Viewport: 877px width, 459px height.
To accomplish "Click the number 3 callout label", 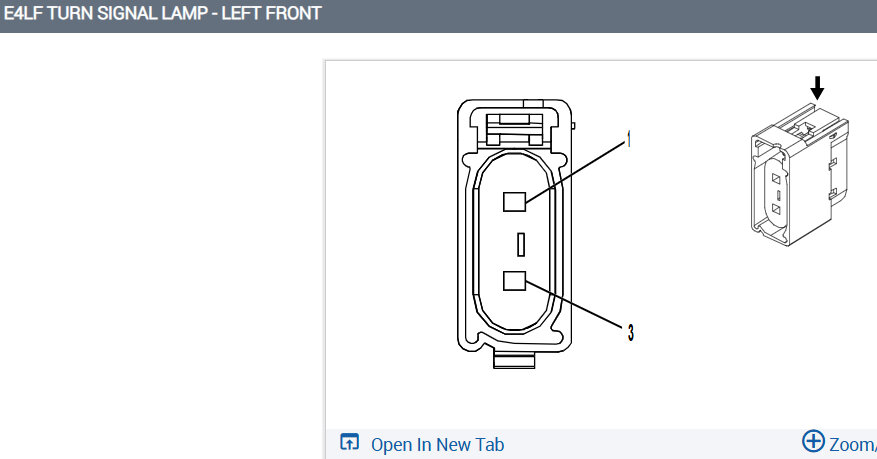I will [x=630, y=333].
